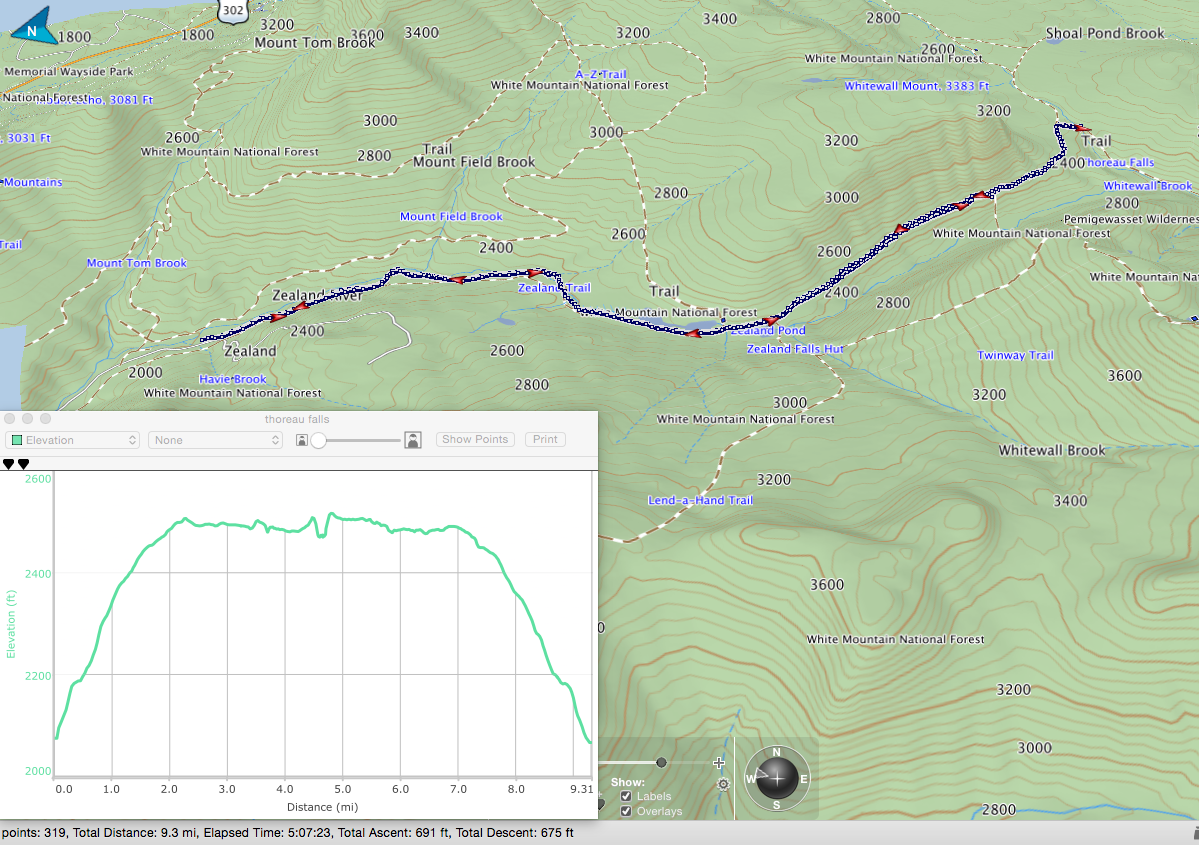Click the graph size slider knob
This screenshot has height=845, width=1199.
coord(319,440)
